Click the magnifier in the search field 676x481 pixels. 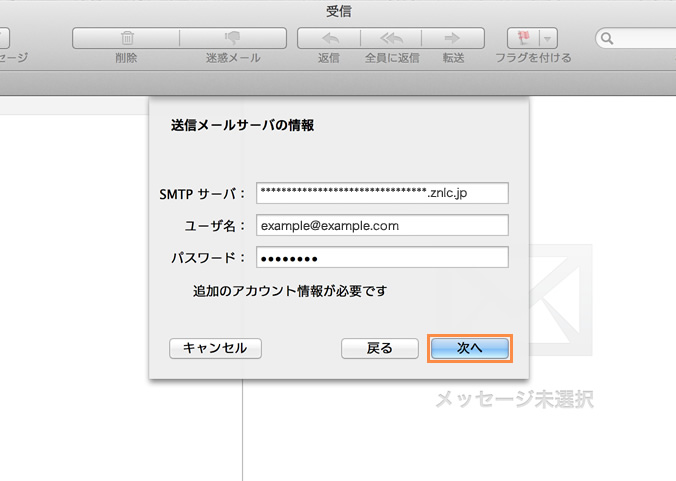point(607,39)
